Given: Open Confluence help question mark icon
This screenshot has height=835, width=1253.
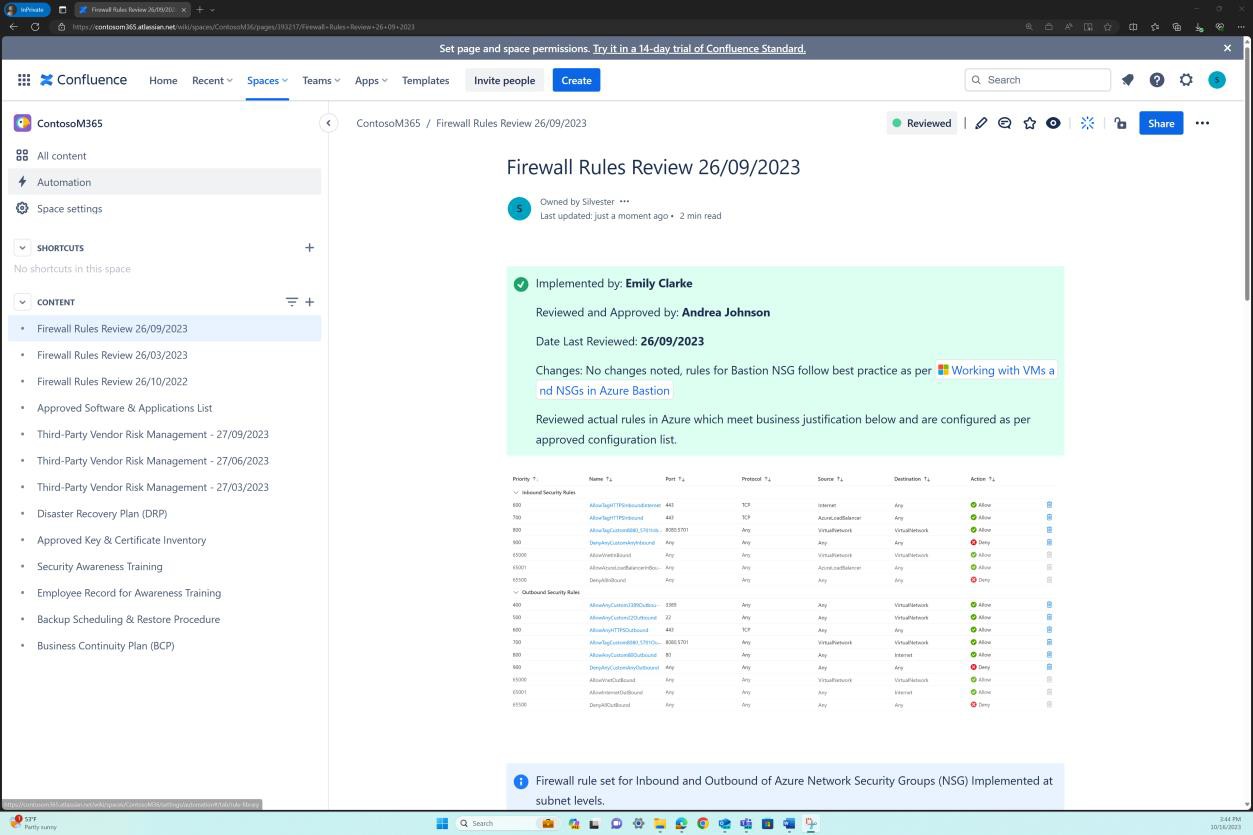Looking at the screenshot, I should (1157, 79).
